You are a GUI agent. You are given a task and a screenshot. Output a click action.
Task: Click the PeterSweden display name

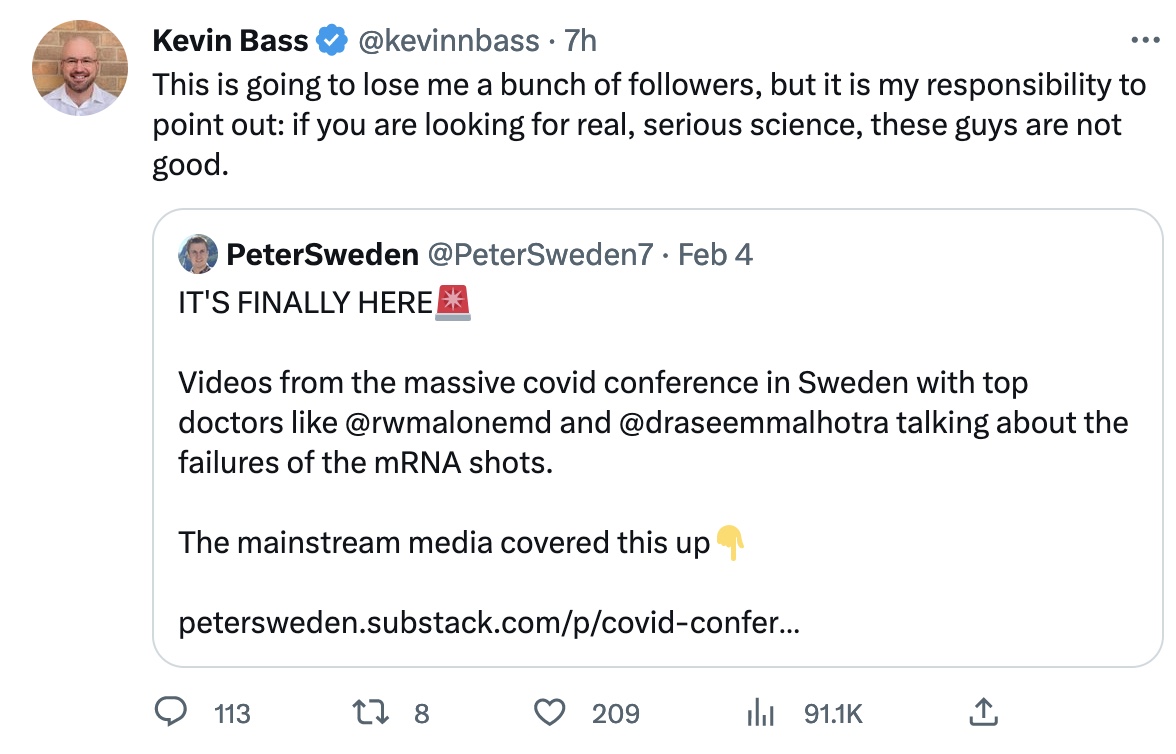tap(323, 255)
